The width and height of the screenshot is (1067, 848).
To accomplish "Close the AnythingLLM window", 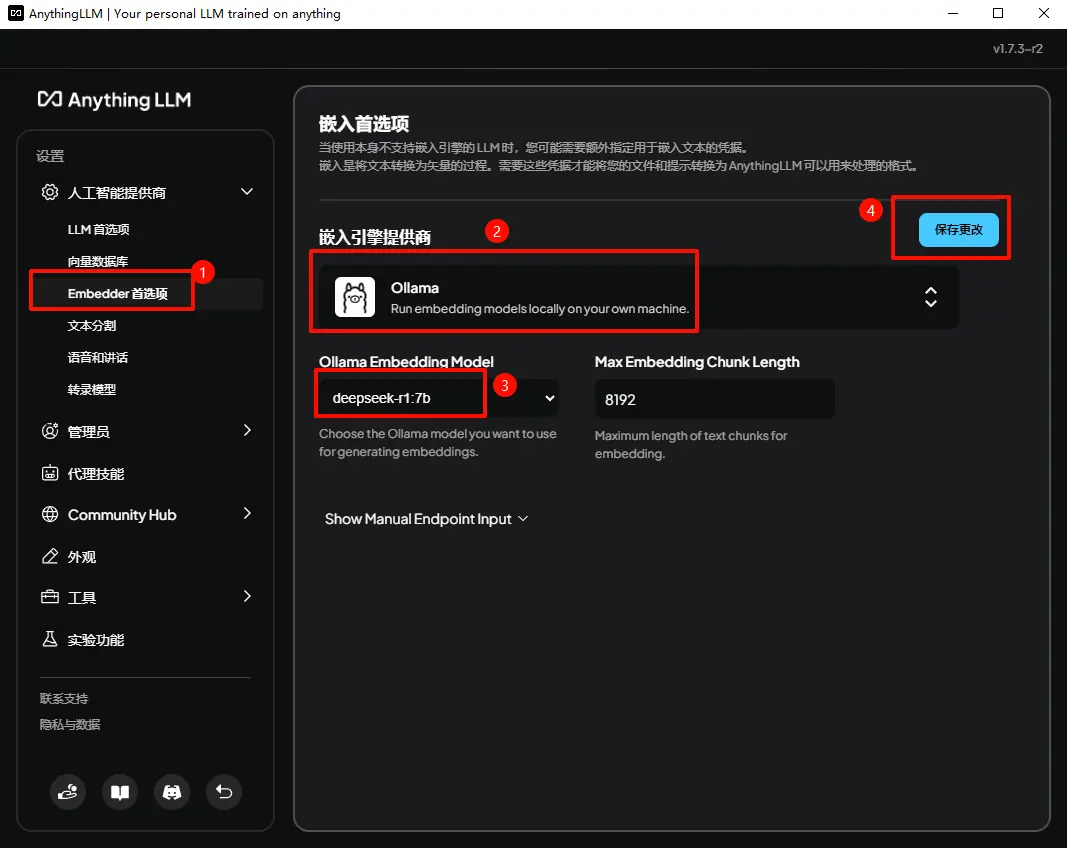I will pyautogui.click(x=1043, y=14).
